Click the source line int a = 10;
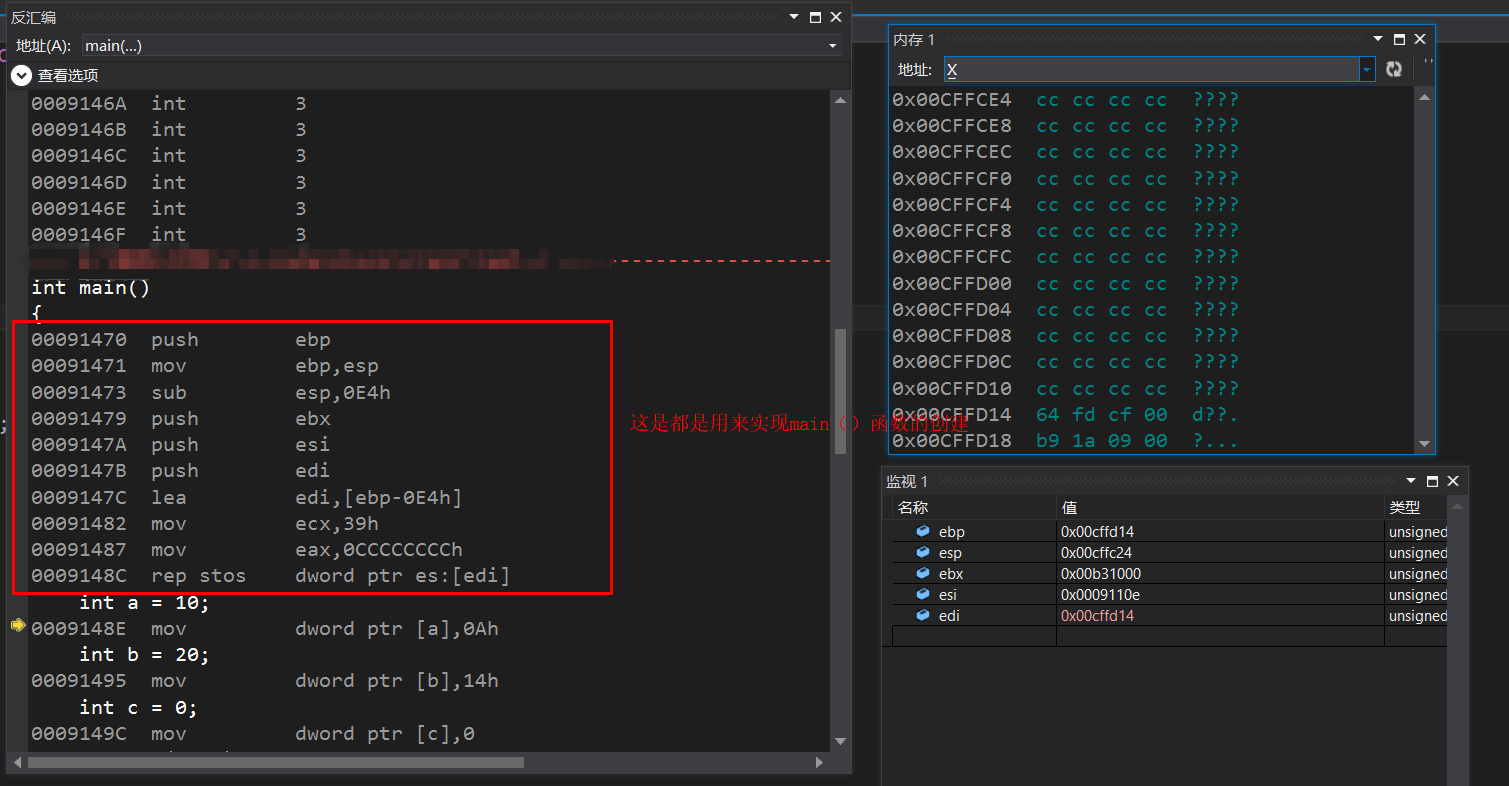 (144, 602)
